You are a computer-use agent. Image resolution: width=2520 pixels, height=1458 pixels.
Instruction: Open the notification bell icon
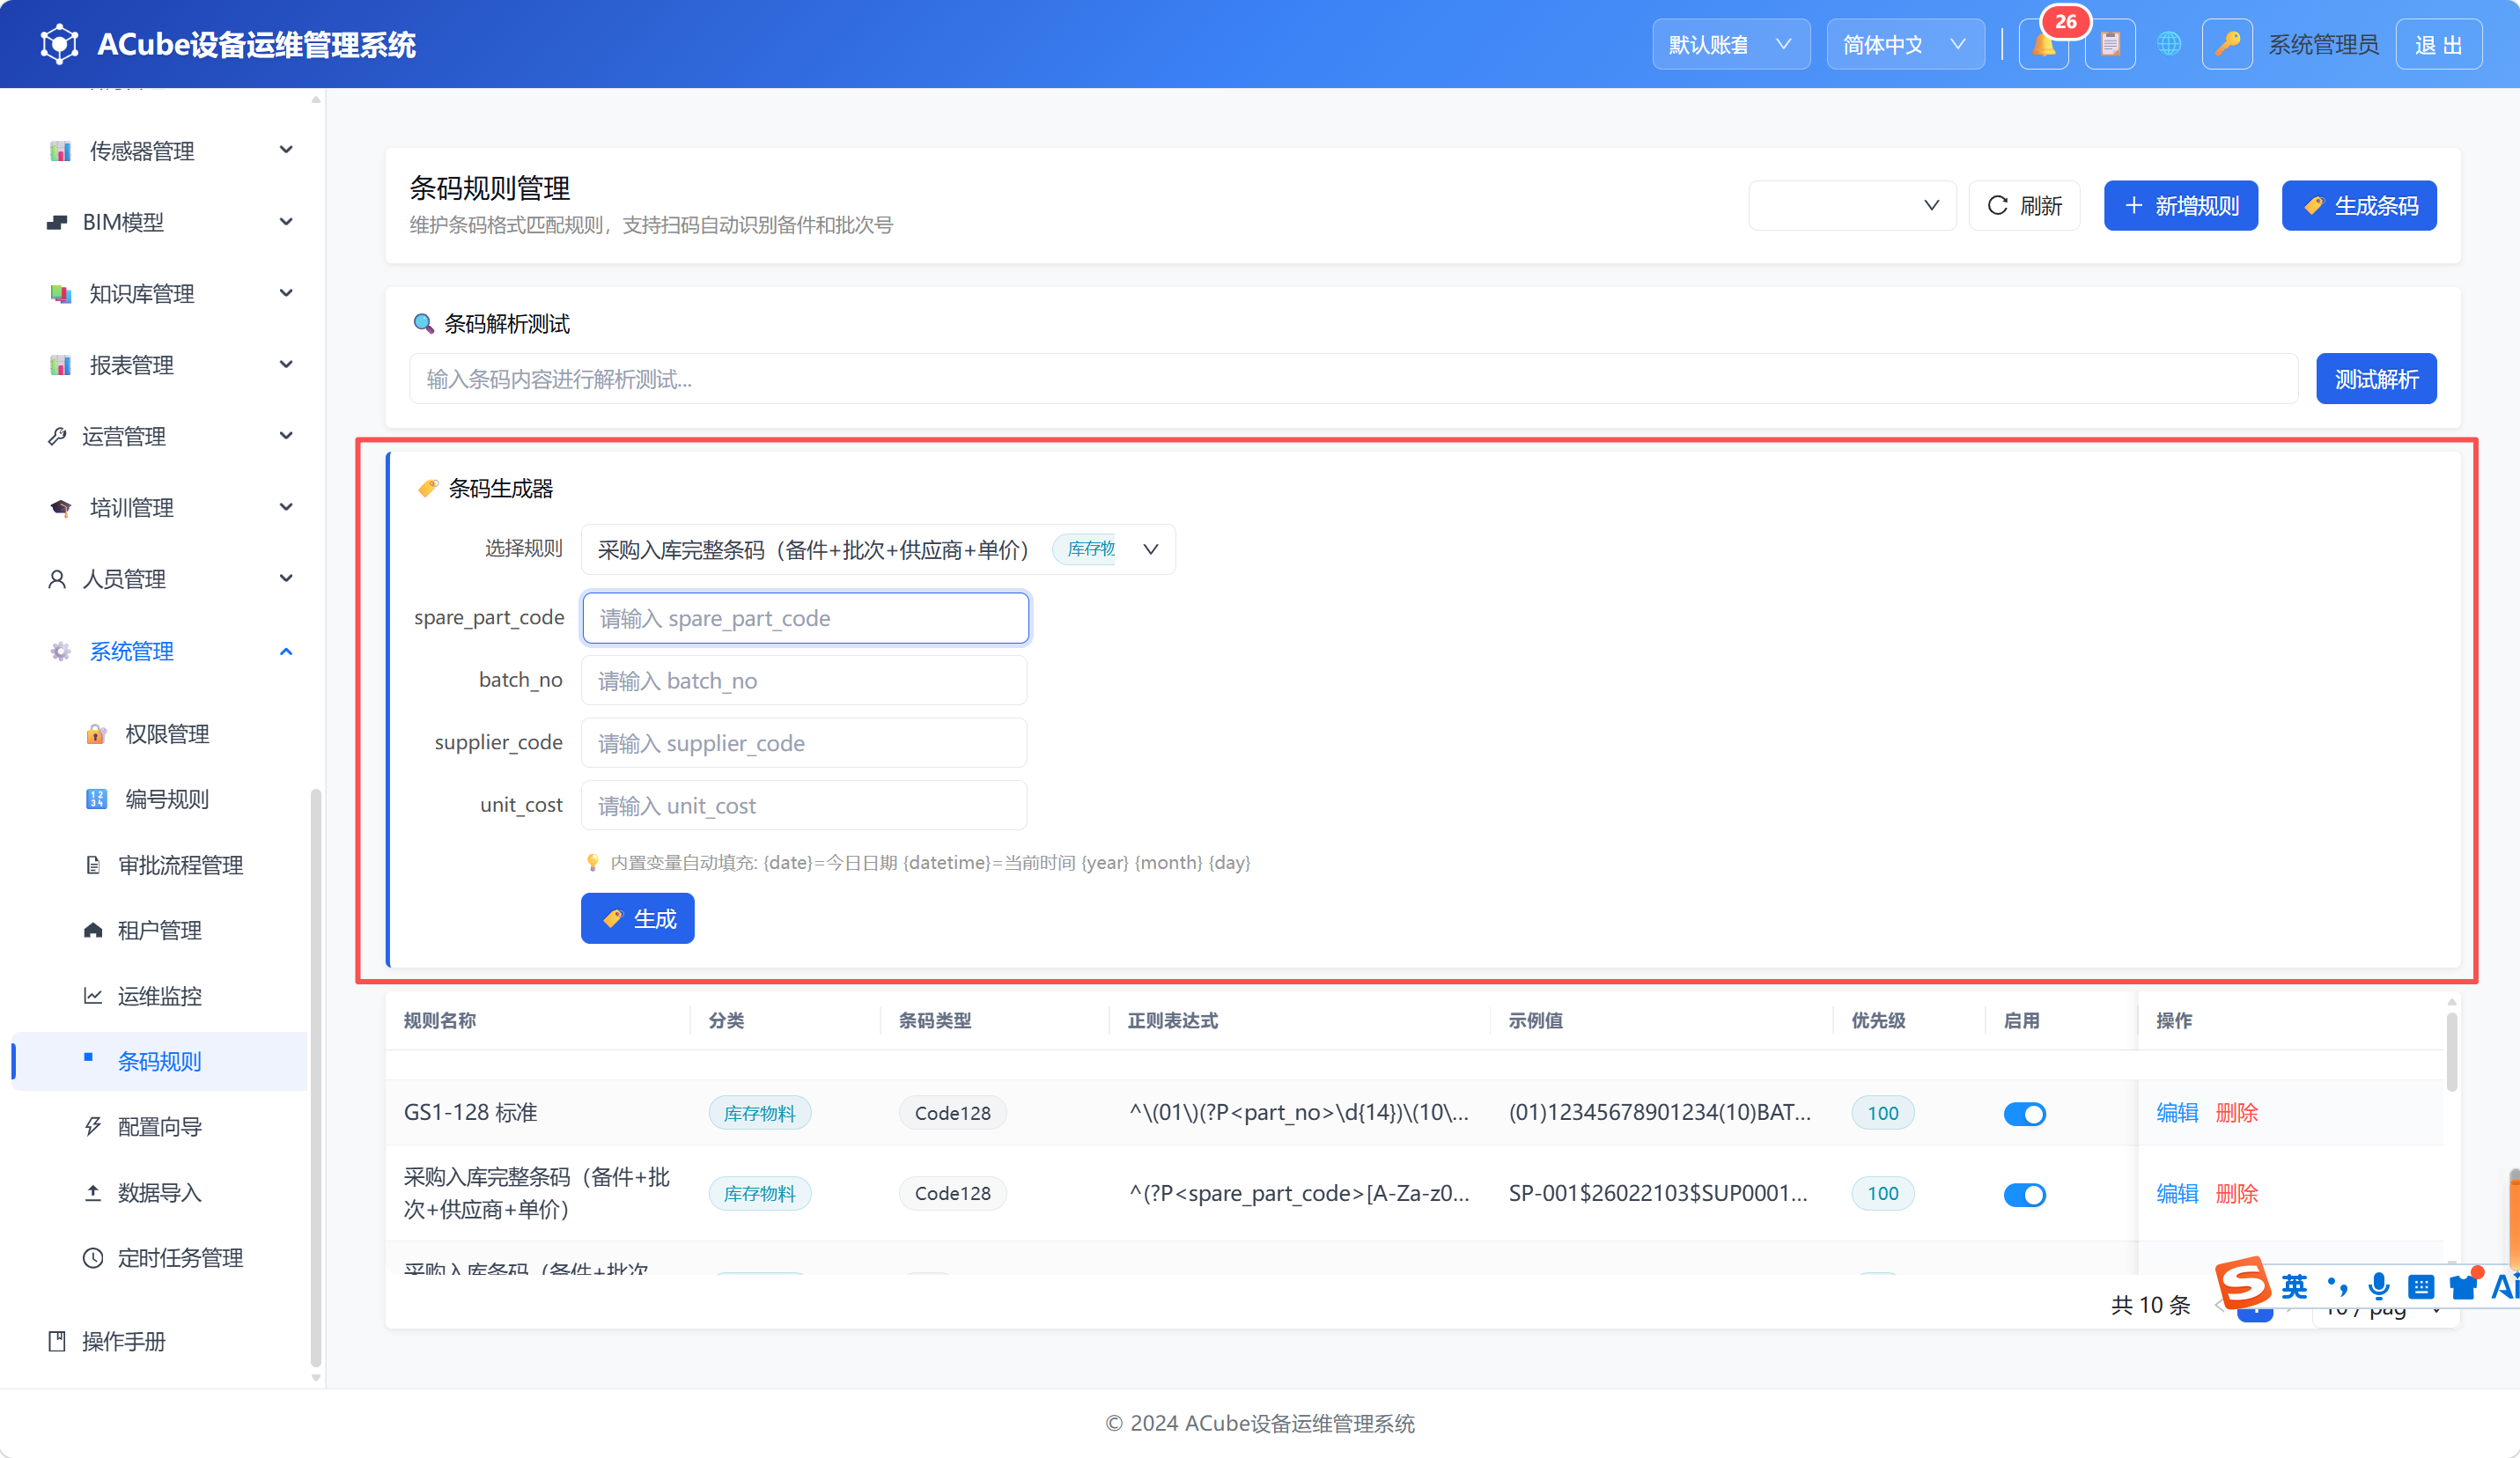tap(2043, 44)
